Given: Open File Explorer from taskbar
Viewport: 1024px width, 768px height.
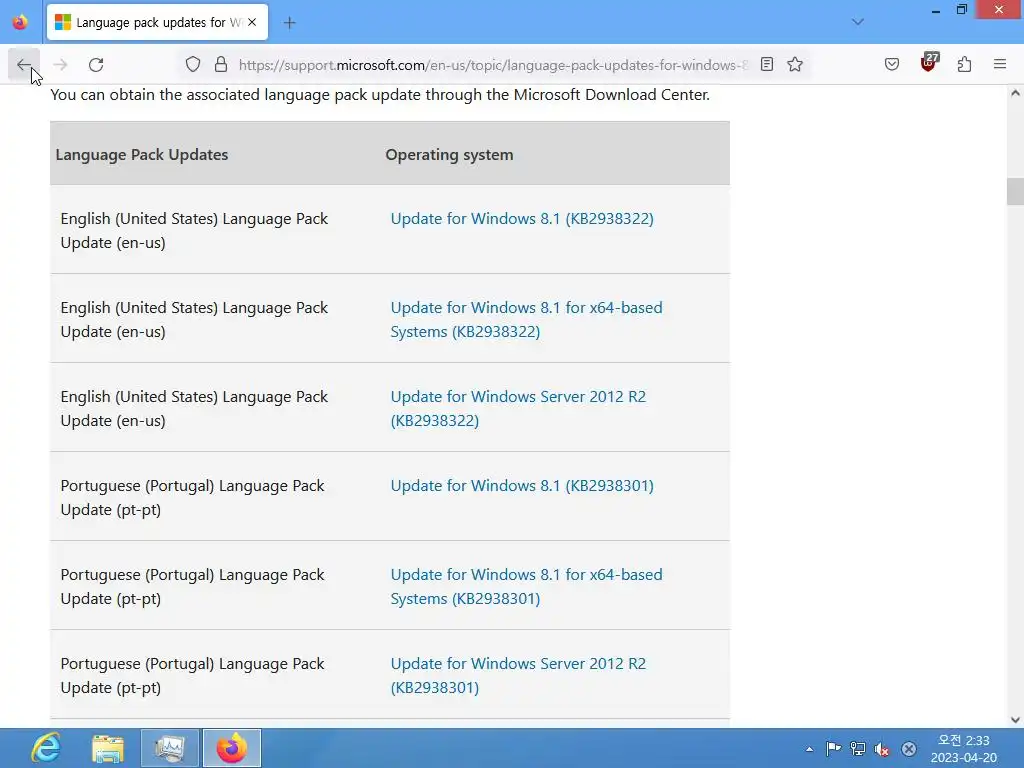Looking at the screenshot, I should coord(108,748).
